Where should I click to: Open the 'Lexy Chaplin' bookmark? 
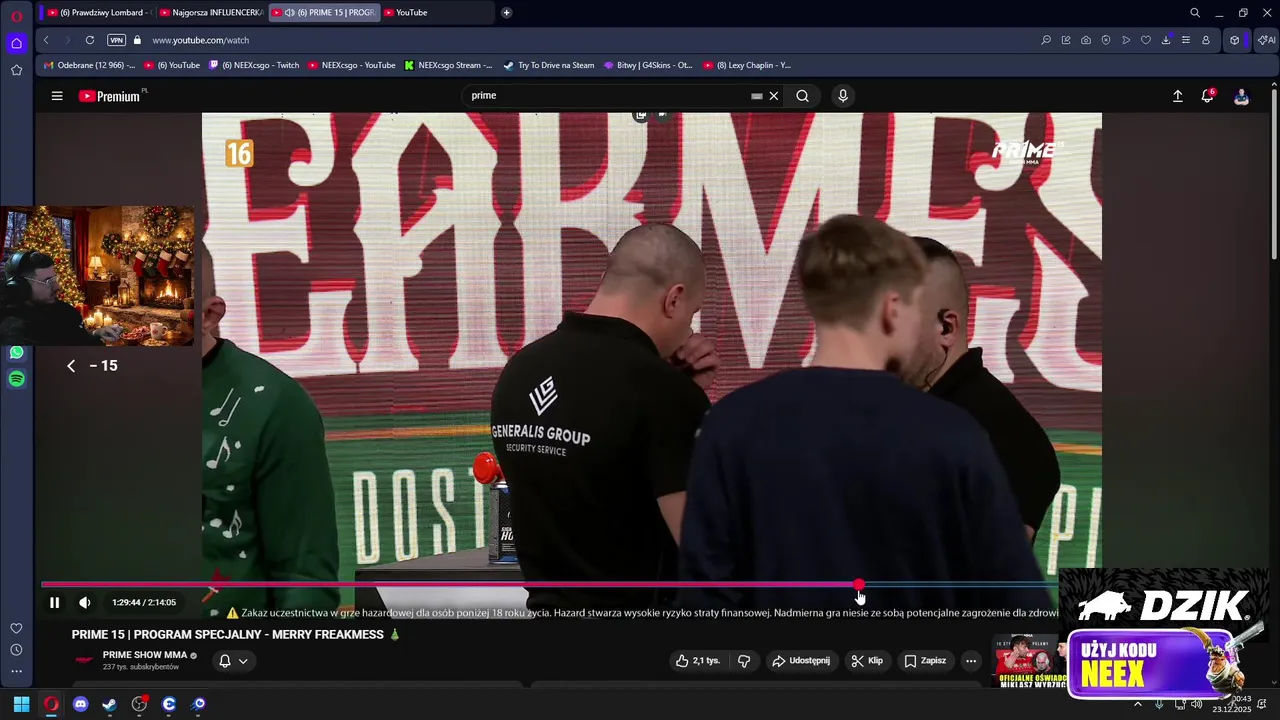tap(747, 65)
